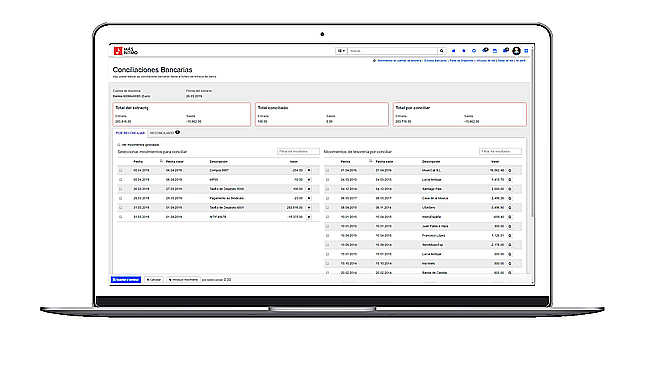Sort right table by Descripción header
The image size is (650, 365).
coord(431,162)
